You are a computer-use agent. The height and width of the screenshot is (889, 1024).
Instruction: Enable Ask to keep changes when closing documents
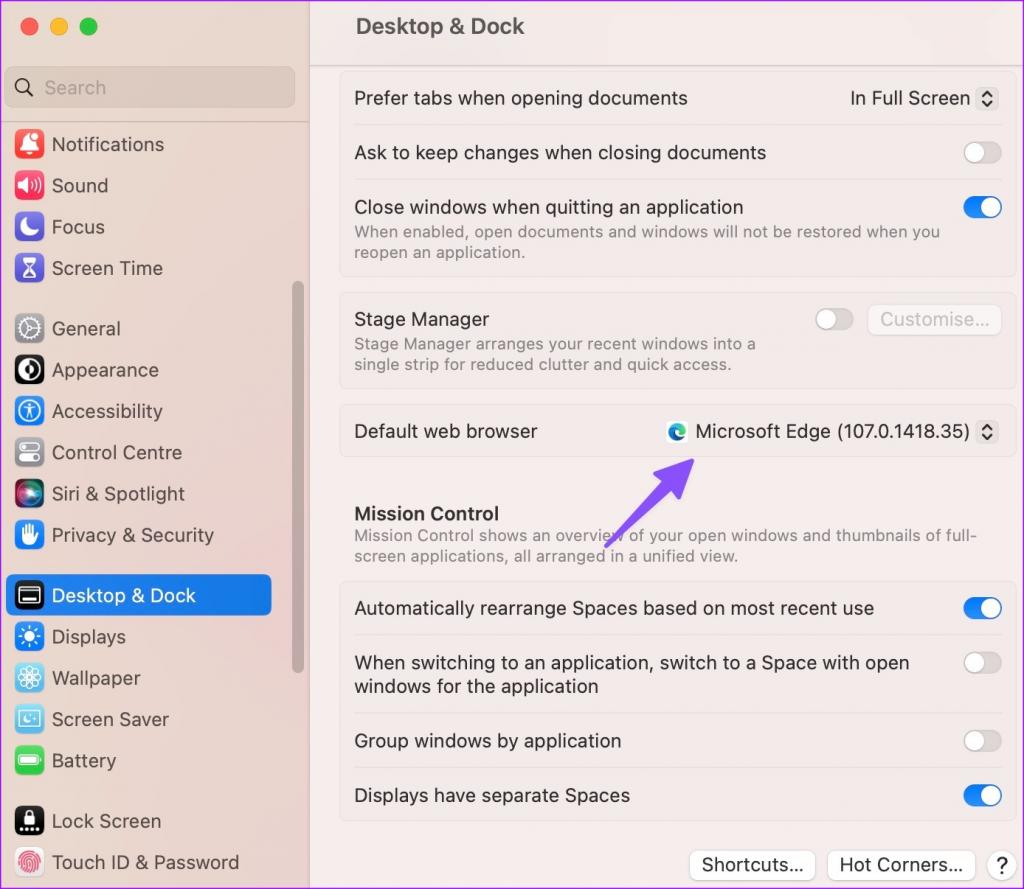(982, 153)
